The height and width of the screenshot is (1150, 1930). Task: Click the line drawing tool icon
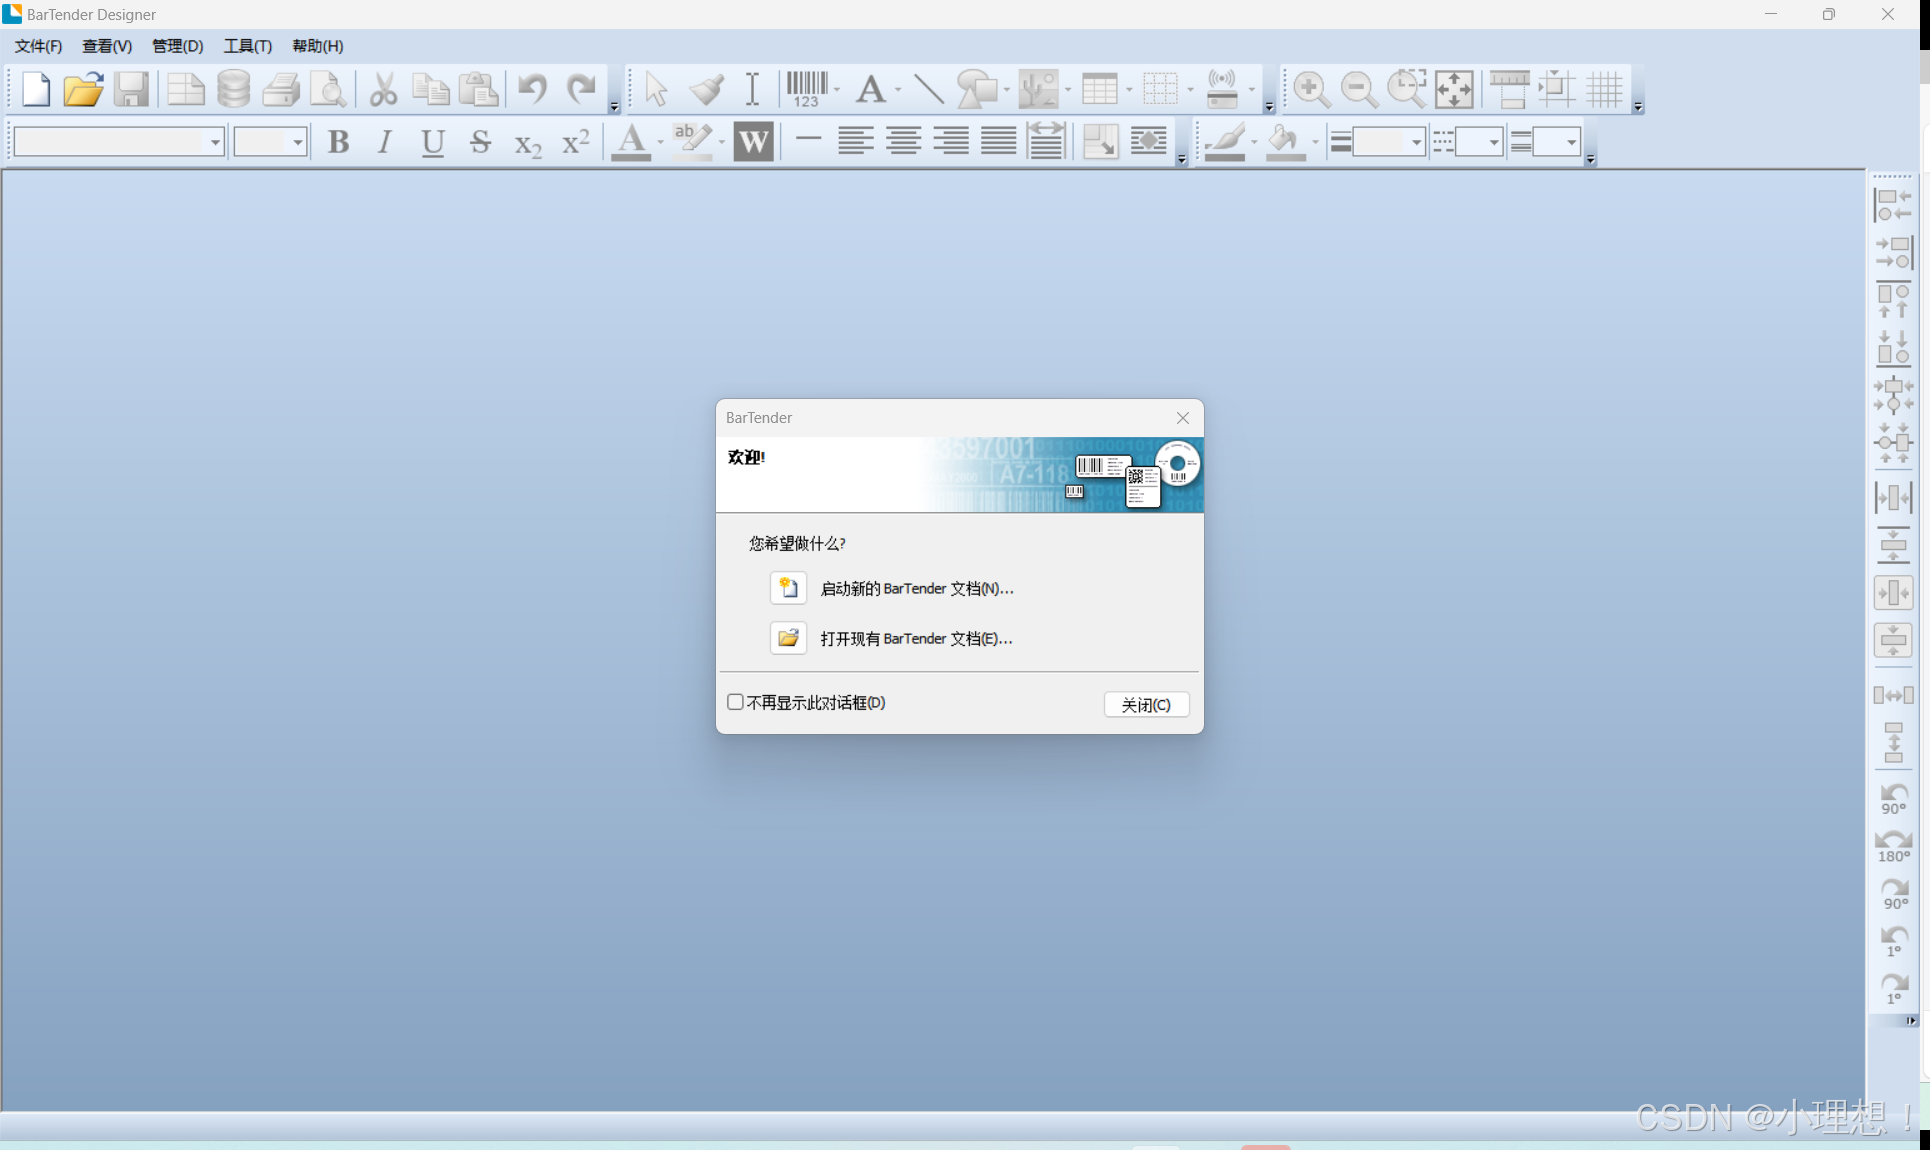[928, 89]
